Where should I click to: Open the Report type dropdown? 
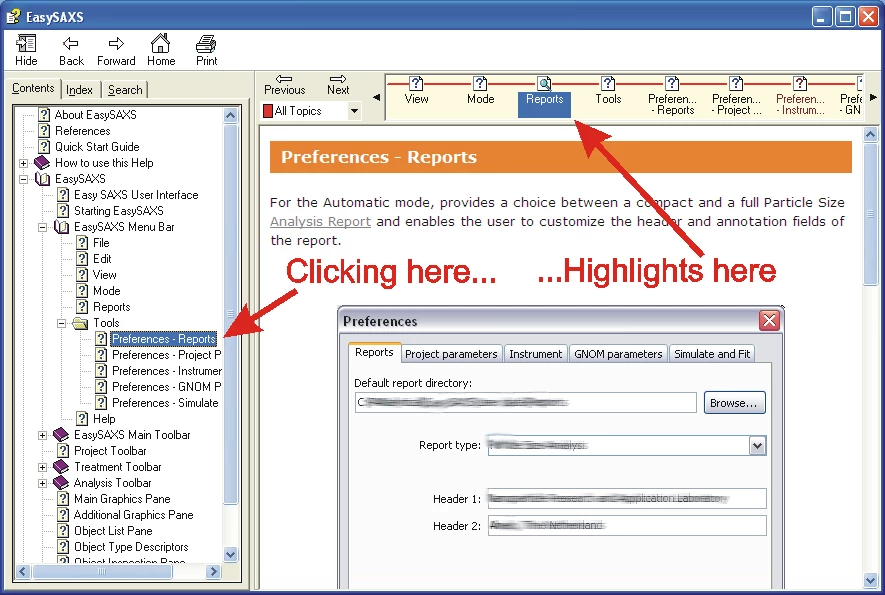click(x=757, y=445)
